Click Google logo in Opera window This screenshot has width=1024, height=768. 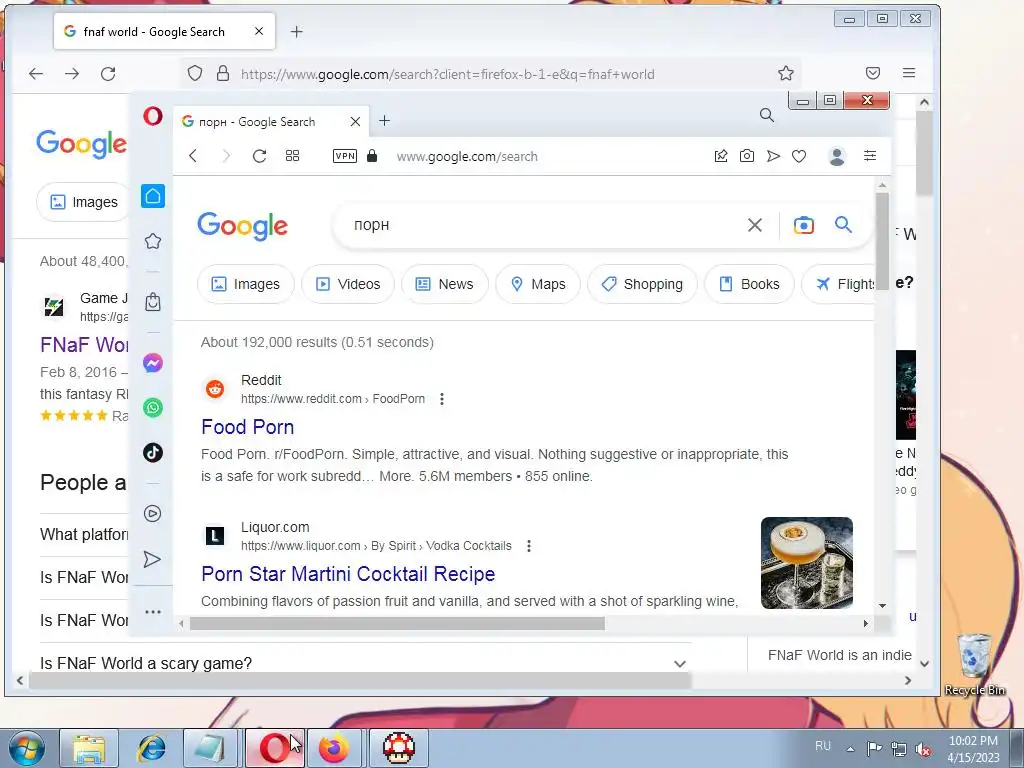click(x=242, y=226)
